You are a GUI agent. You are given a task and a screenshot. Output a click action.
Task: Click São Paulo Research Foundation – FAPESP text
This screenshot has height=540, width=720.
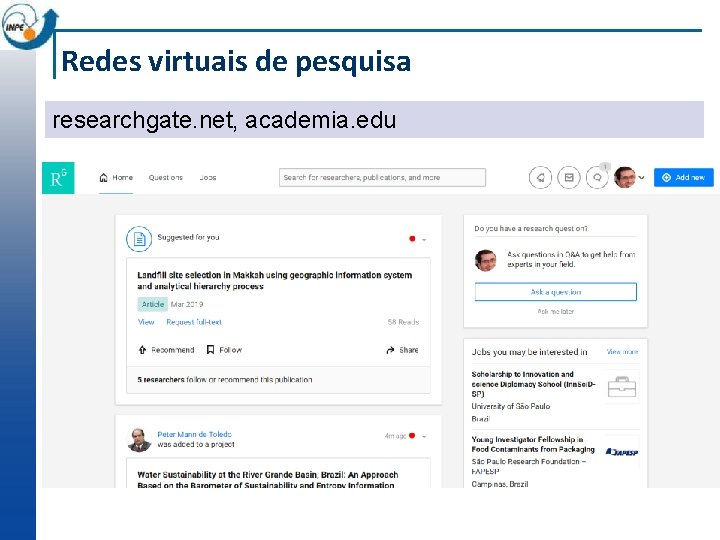528,466
